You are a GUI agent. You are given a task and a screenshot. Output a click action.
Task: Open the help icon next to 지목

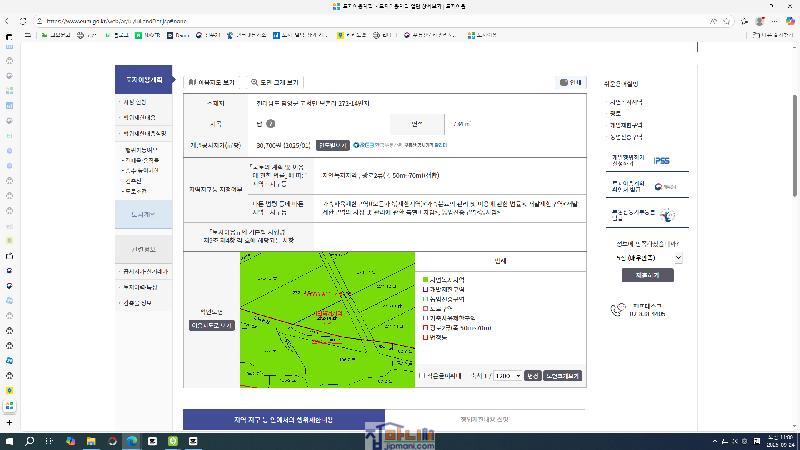(x=271, y=124)
